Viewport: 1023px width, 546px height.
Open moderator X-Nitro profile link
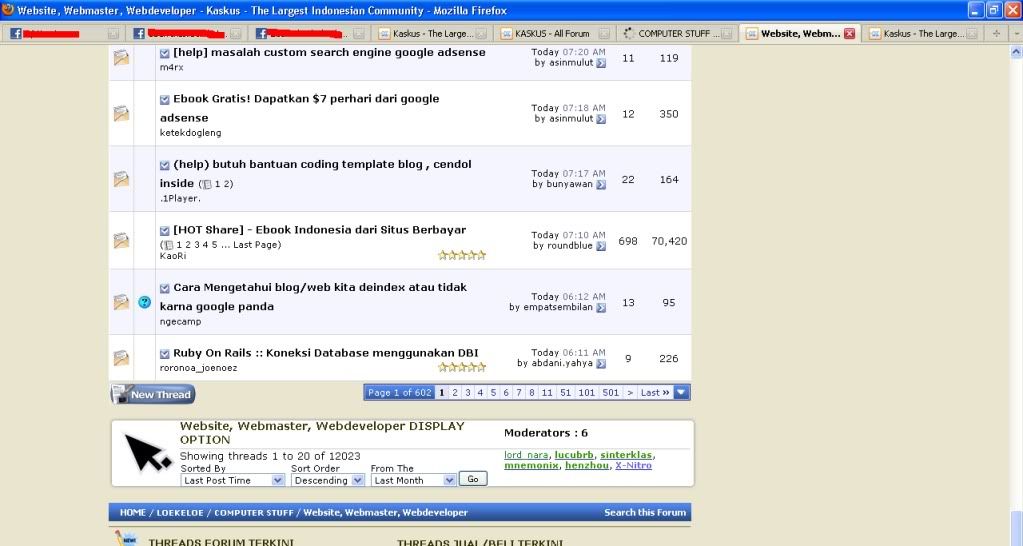point(634,465)
